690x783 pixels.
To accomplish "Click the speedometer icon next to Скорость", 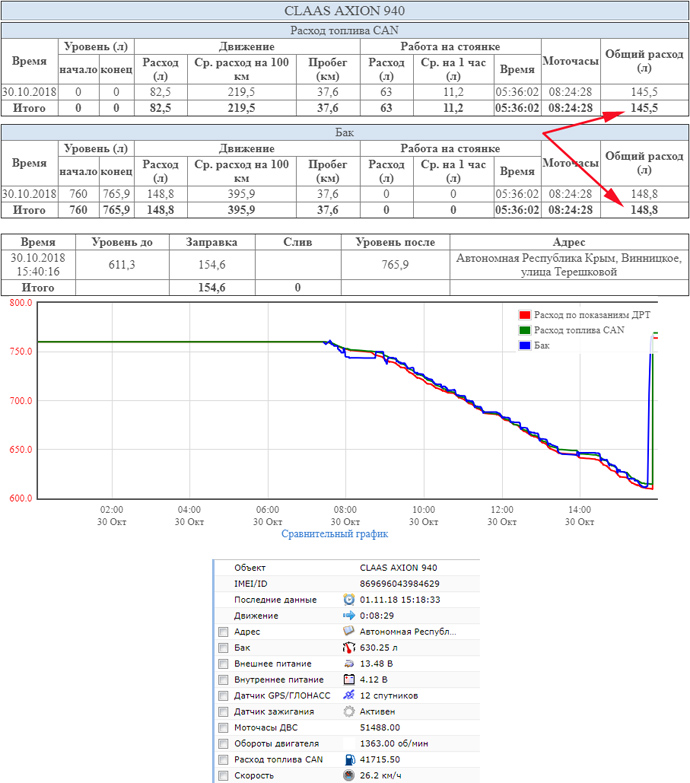I will (349, 775).
